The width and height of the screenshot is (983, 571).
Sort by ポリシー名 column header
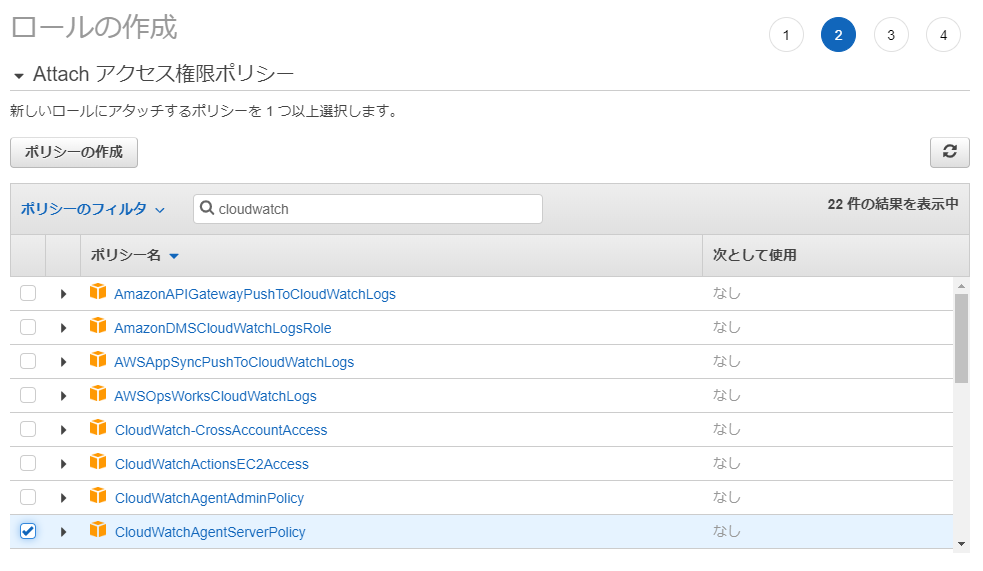(x=134, y=255)
